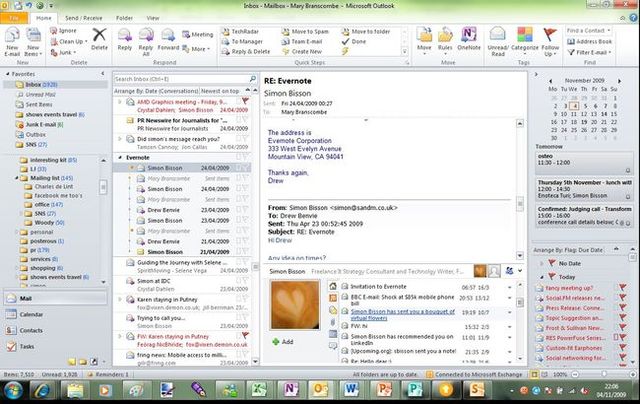Mark Press Release task flag complete

click(x=622, y=307)
